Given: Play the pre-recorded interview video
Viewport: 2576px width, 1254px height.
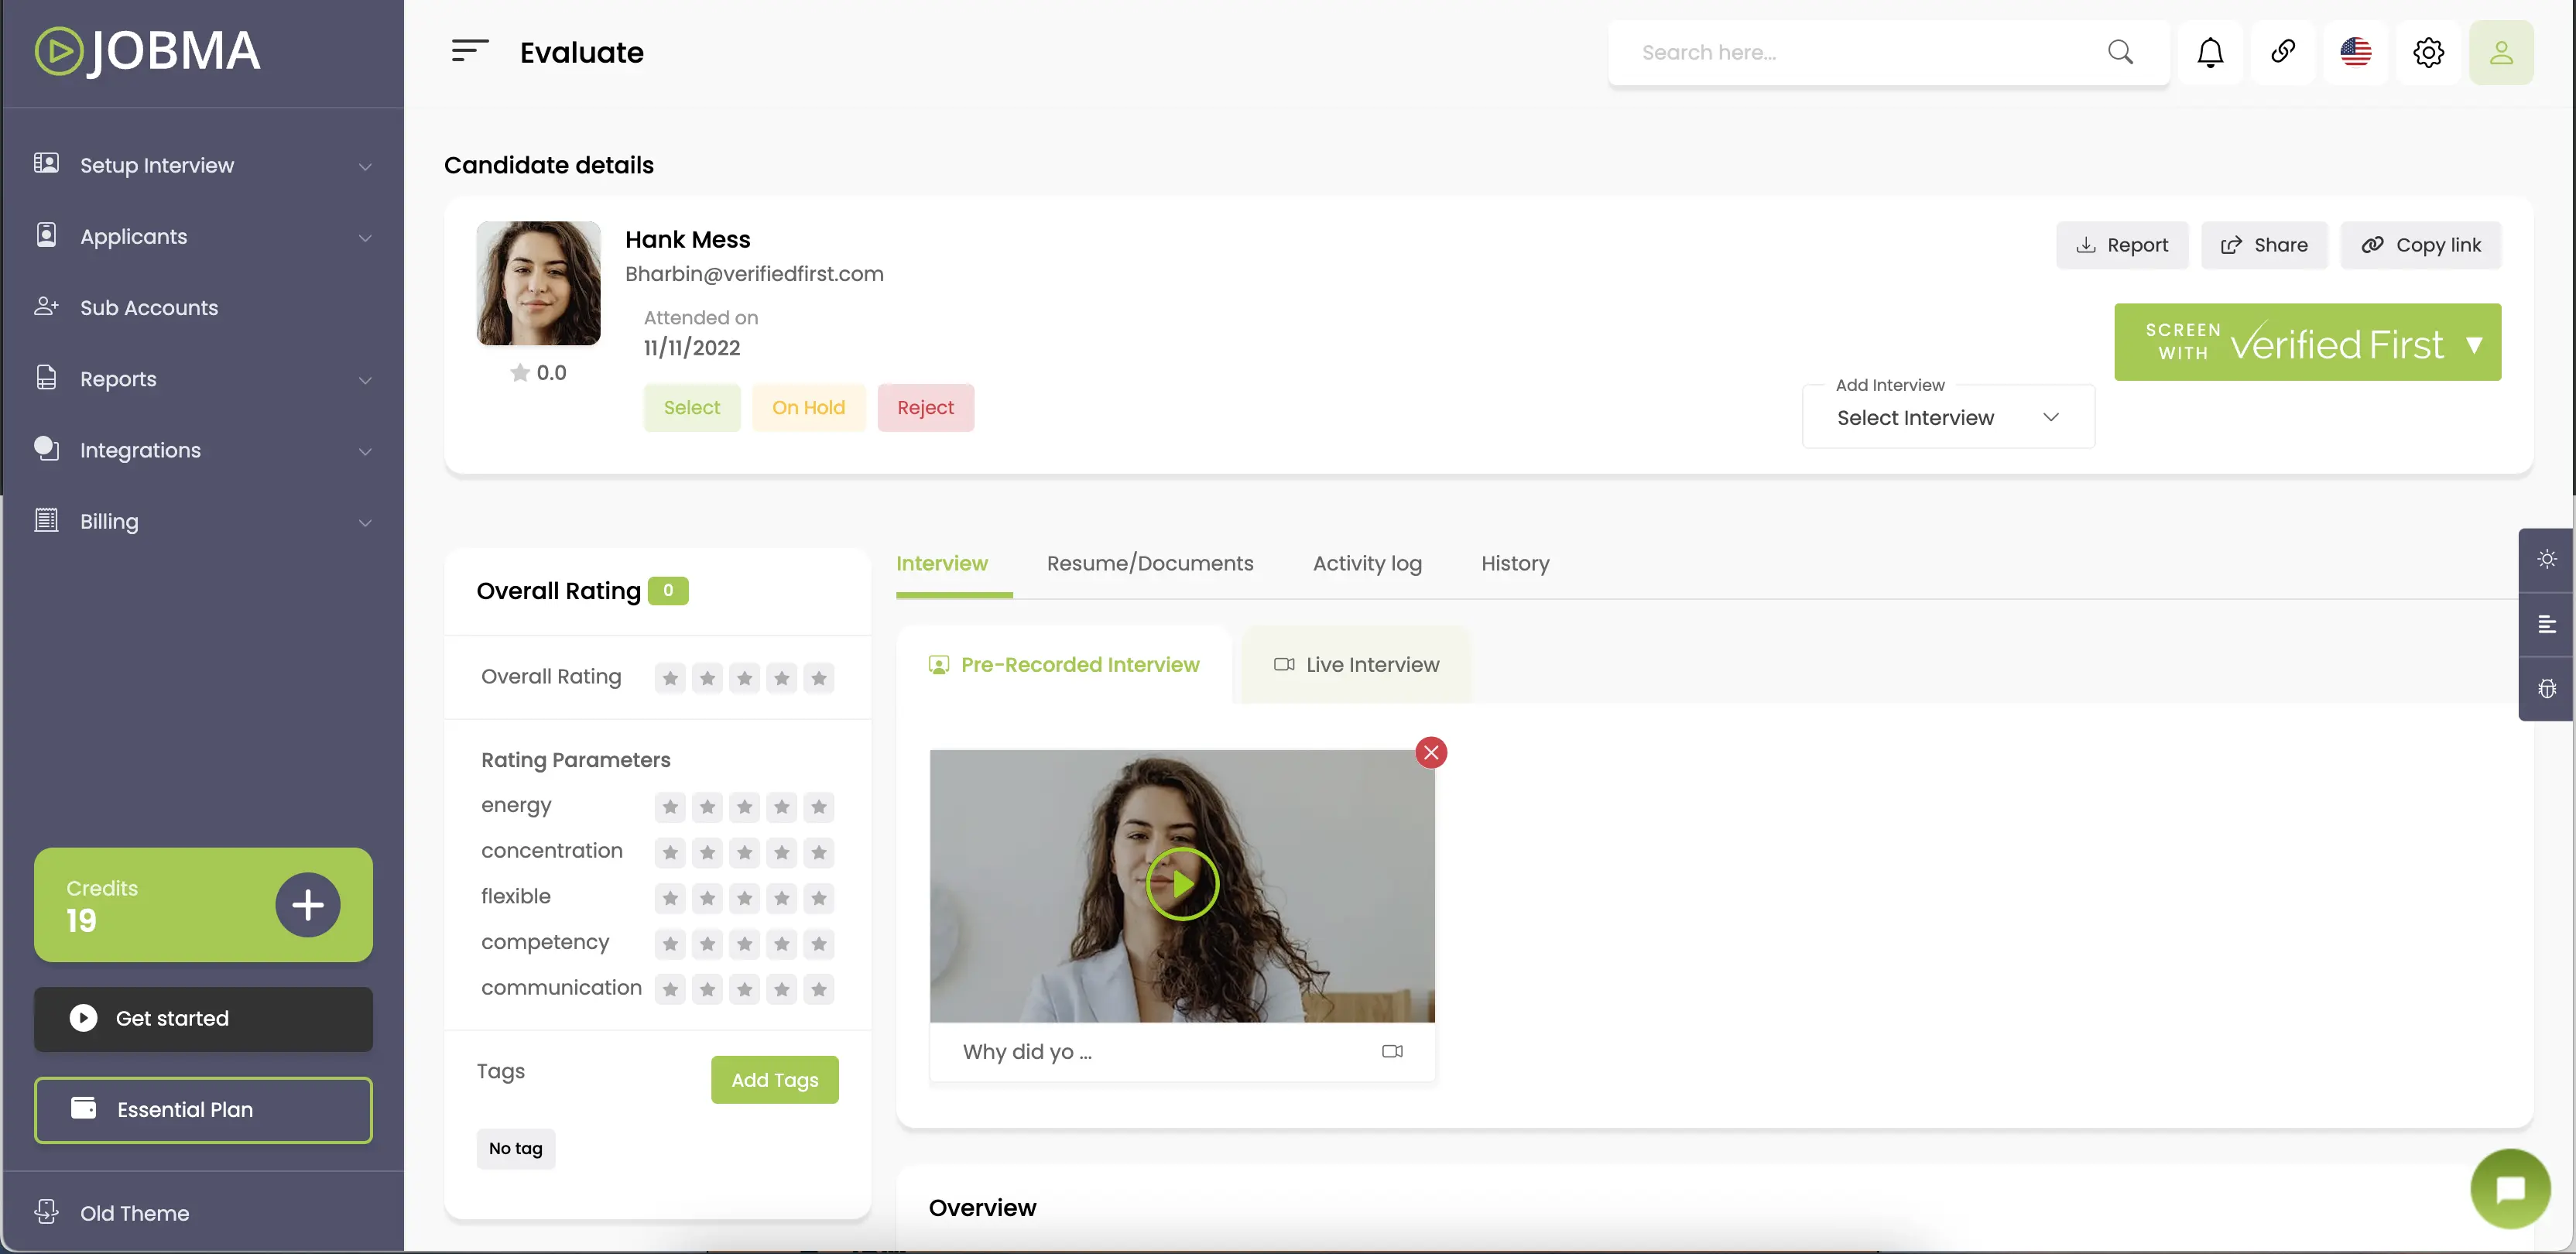Looking at the screenshot, I should coord(1182,884).
